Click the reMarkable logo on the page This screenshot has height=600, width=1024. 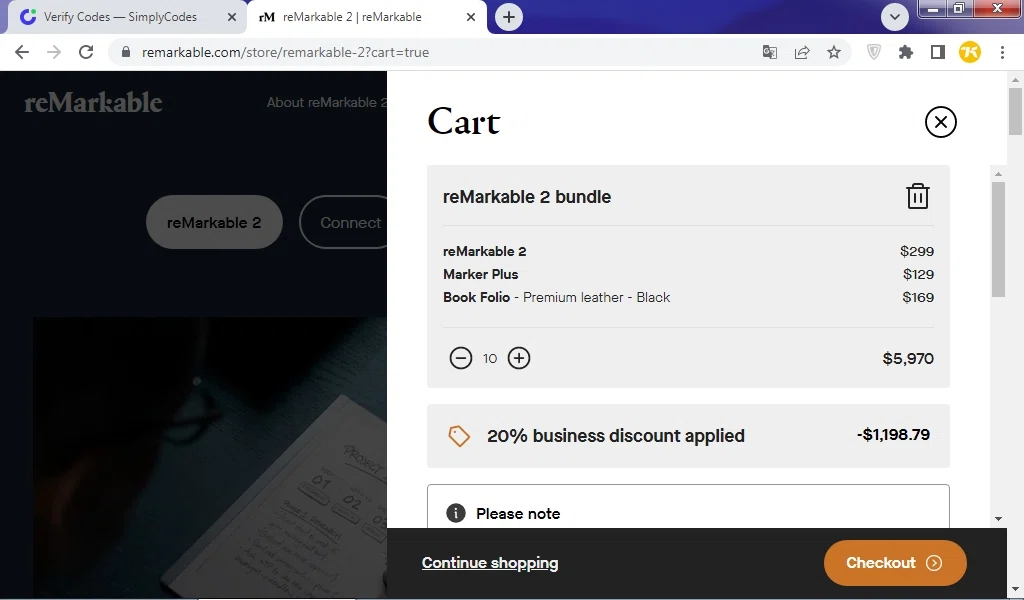tap(93, 103)
